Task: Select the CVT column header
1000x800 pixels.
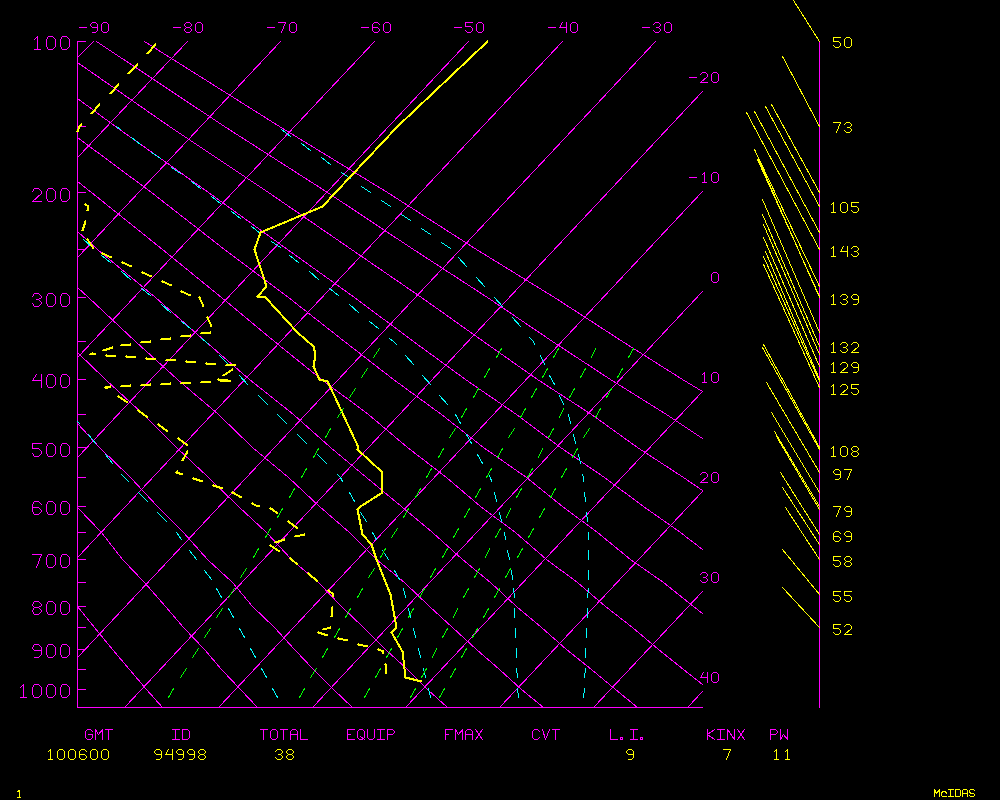Action: [546, 735]
